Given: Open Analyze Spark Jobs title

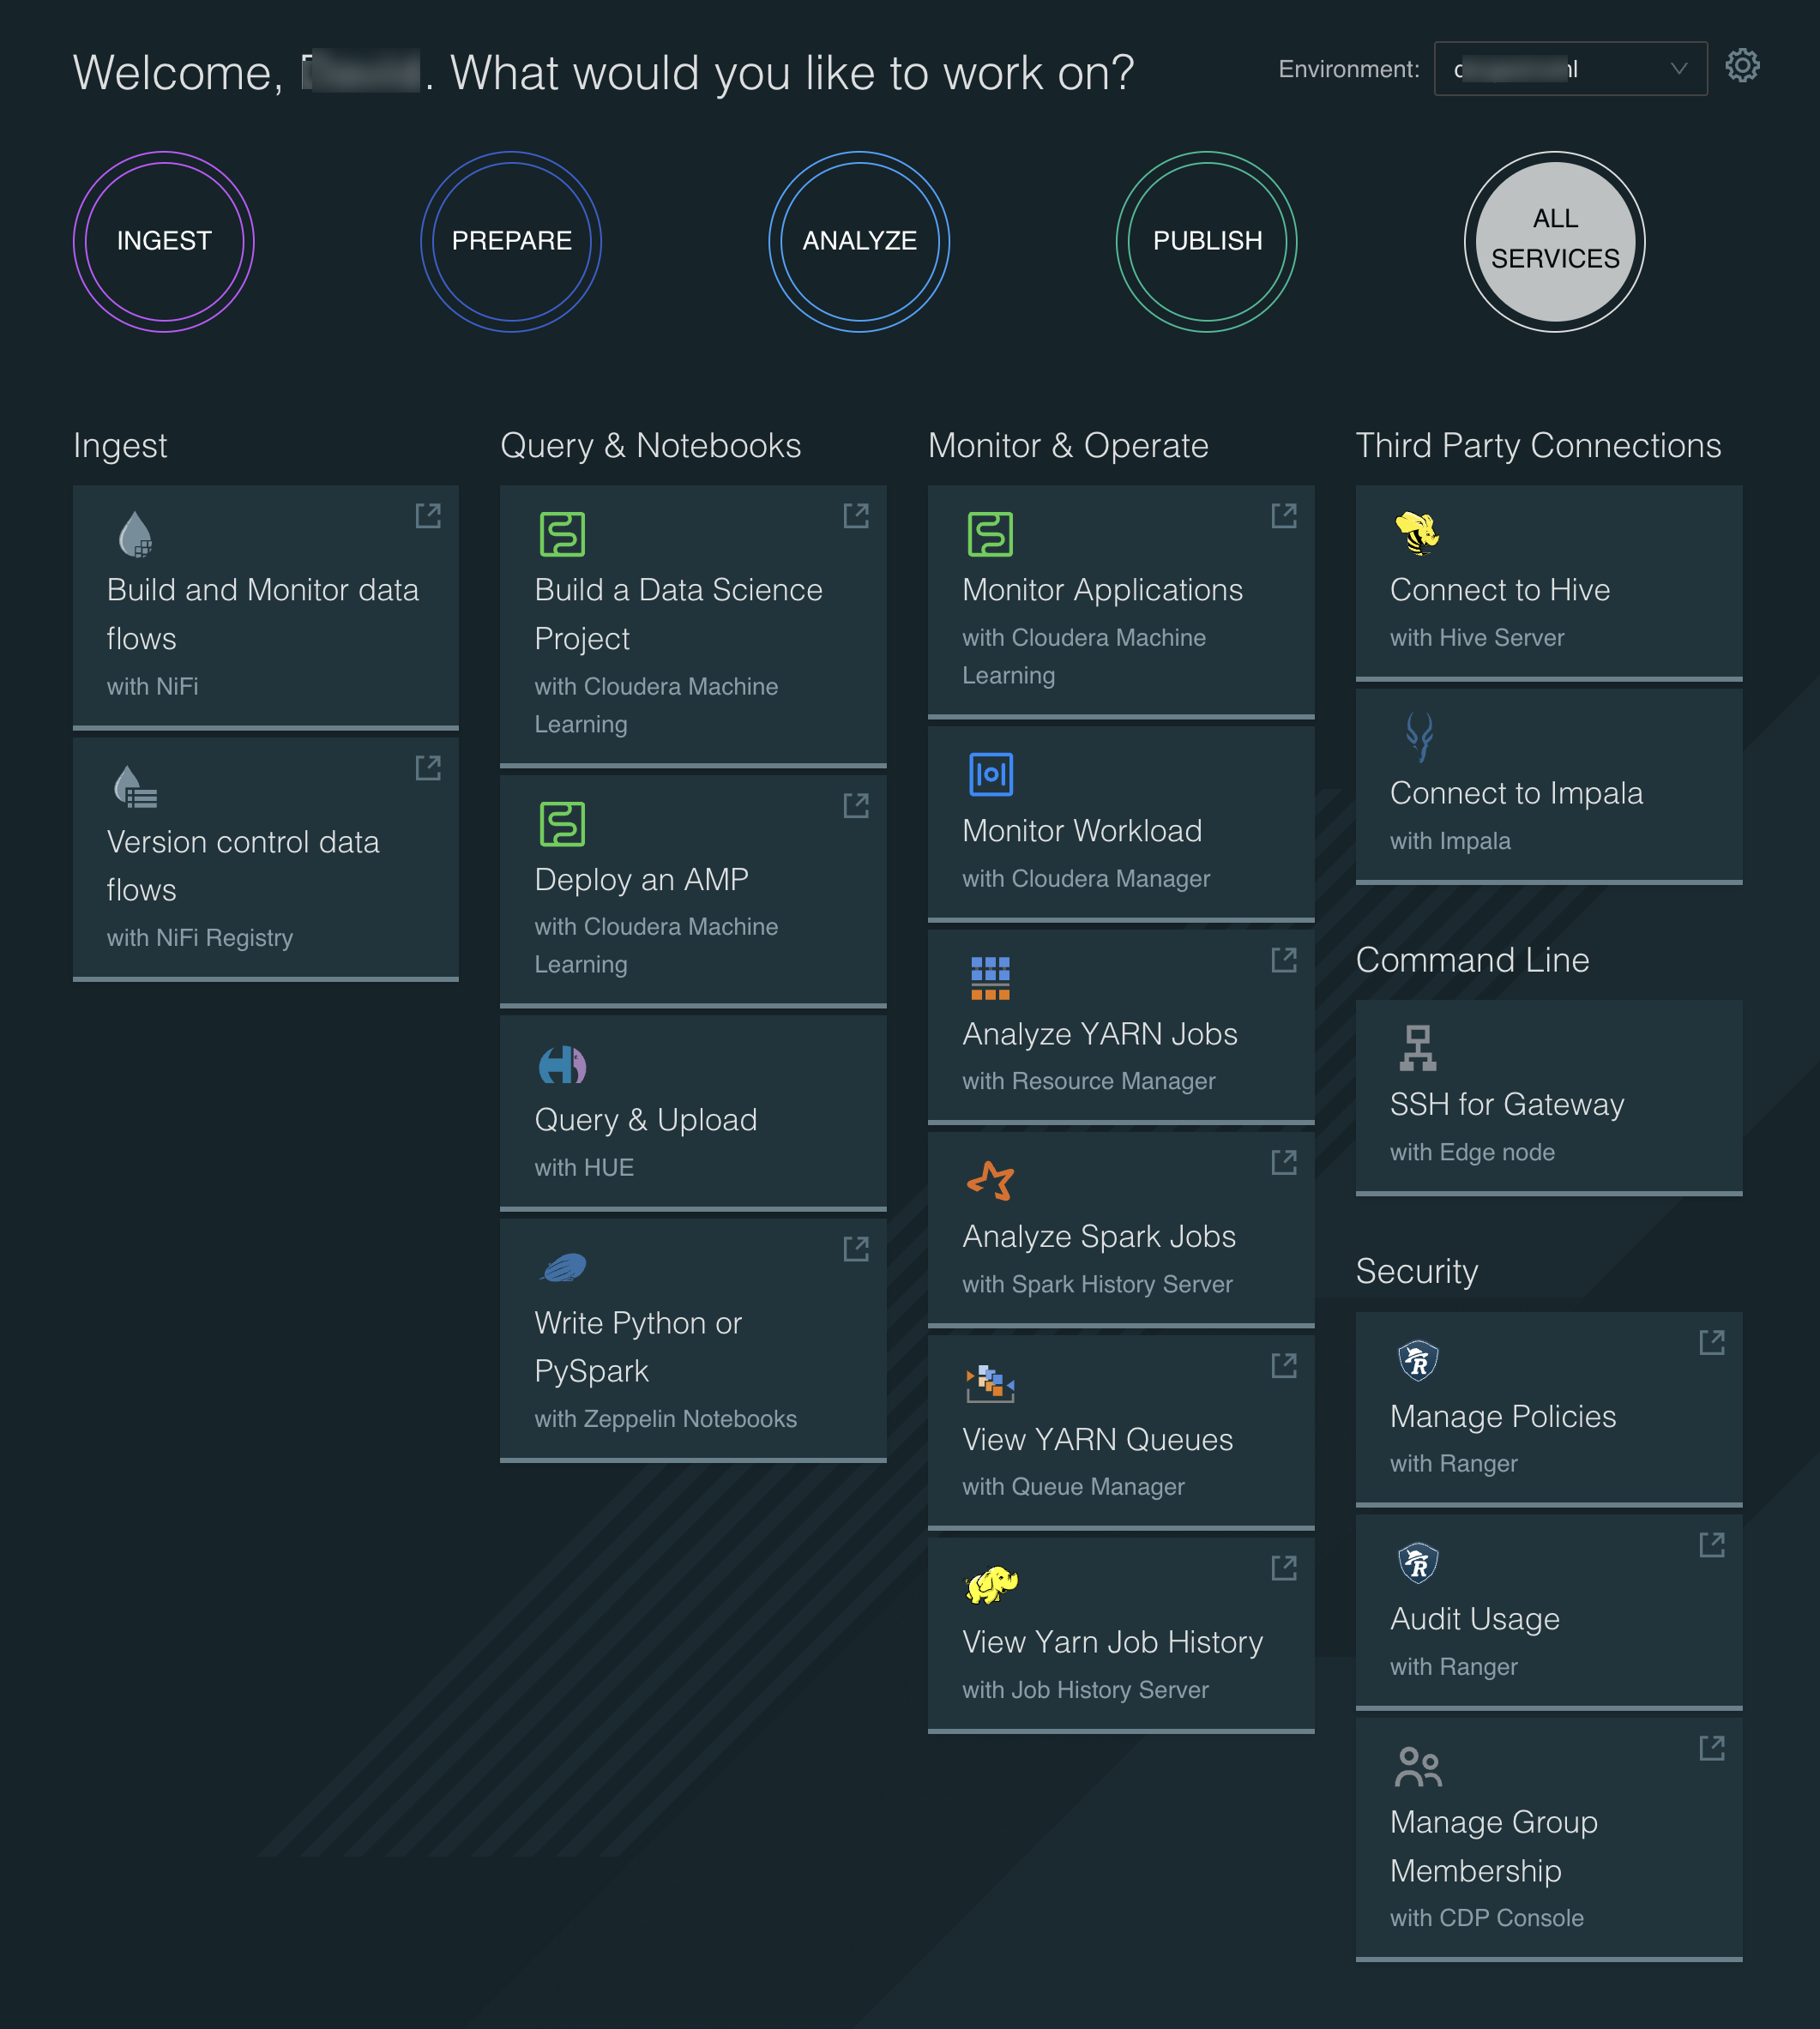Looking at the screenshot, I should click(1099, 1237).
